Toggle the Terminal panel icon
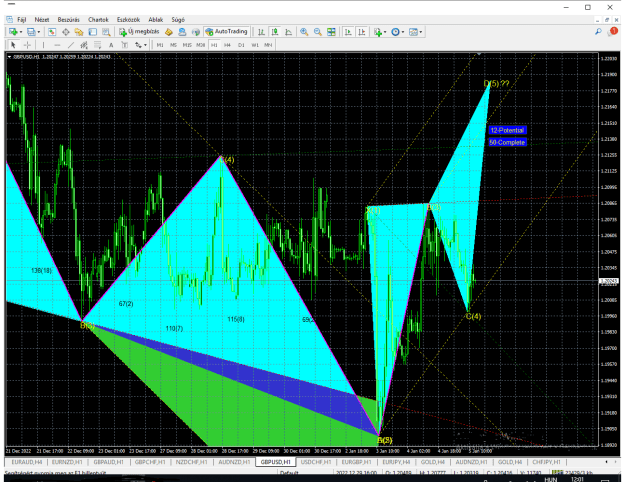 [92, 32]
